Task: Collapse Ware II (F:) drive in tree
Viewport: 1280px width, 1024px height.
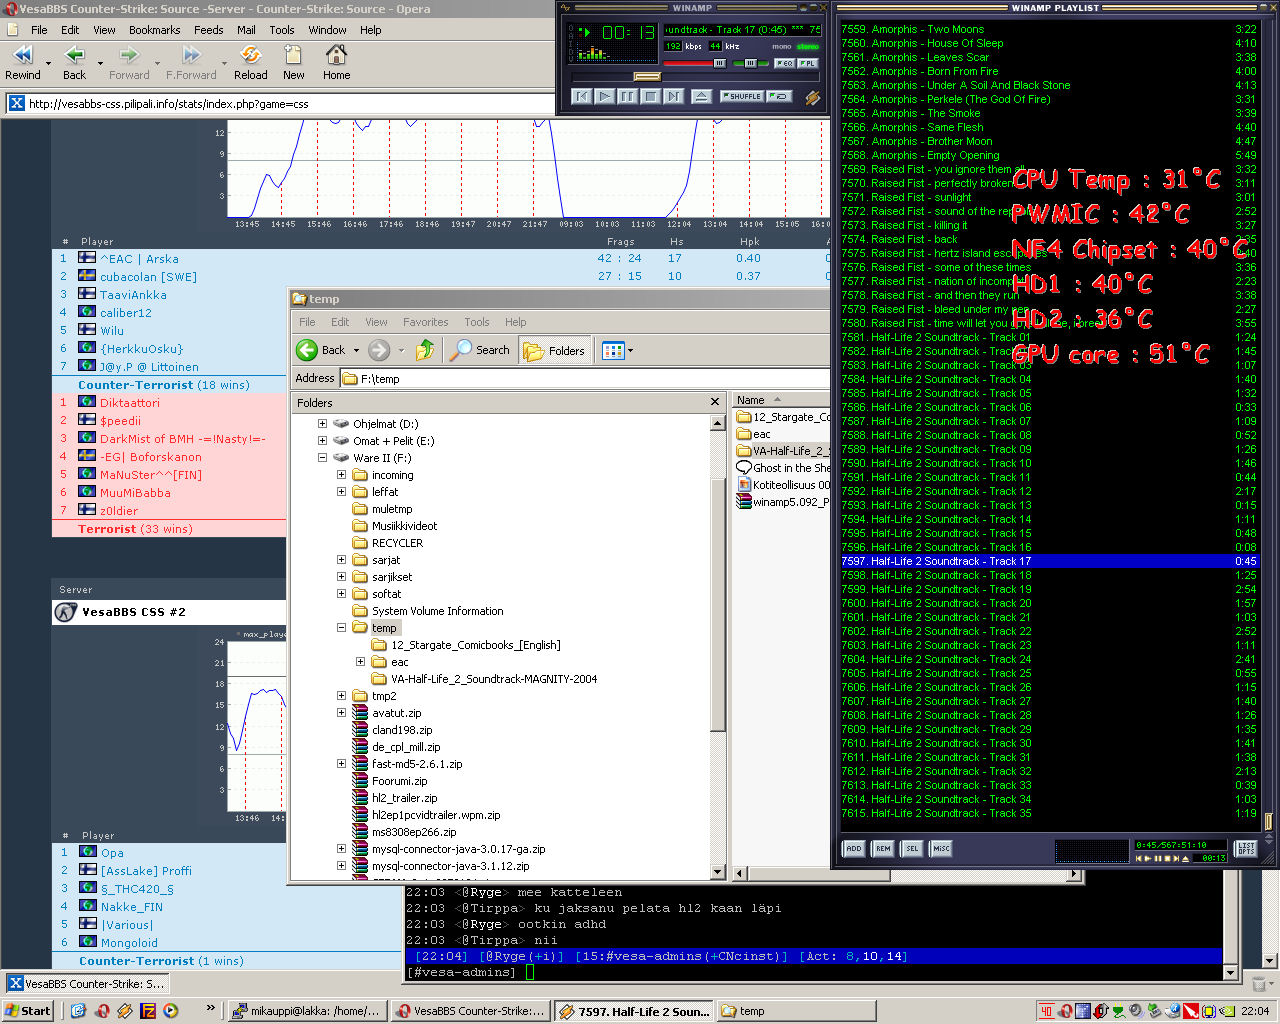Action: click(322, 458)
